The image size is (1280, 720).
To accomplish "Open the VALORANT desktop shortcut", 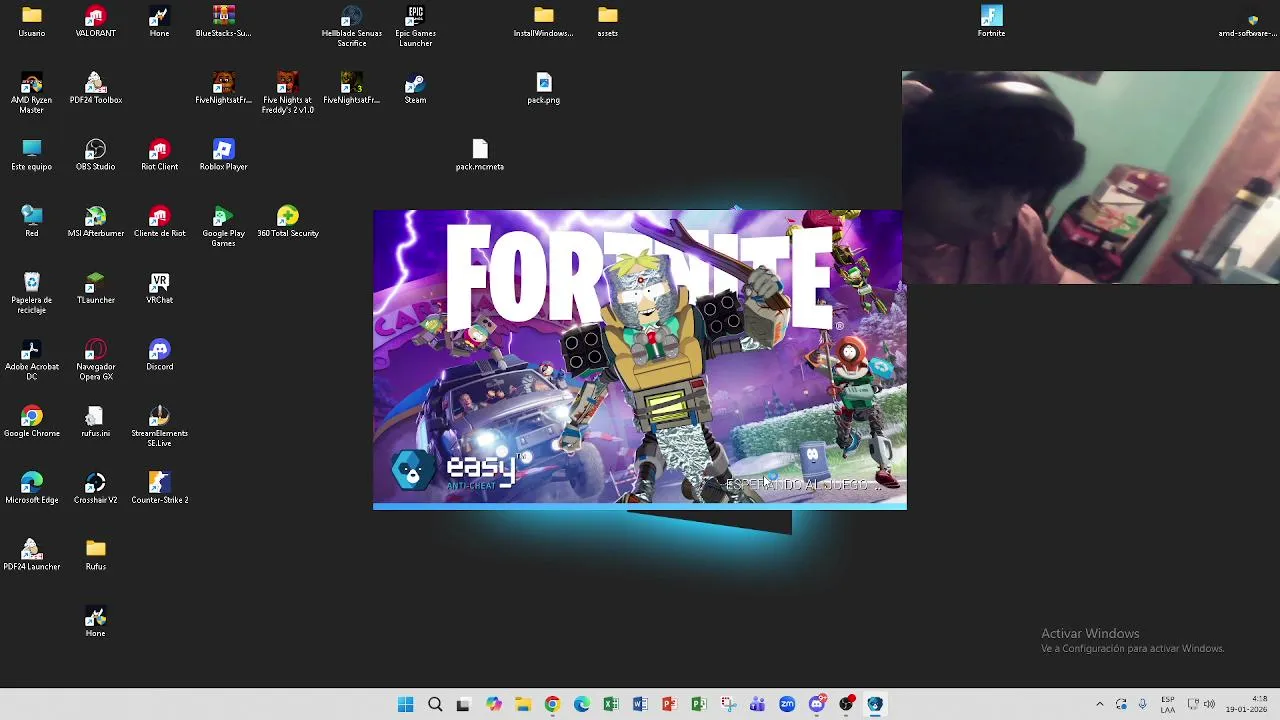I will tap(95, 21).
